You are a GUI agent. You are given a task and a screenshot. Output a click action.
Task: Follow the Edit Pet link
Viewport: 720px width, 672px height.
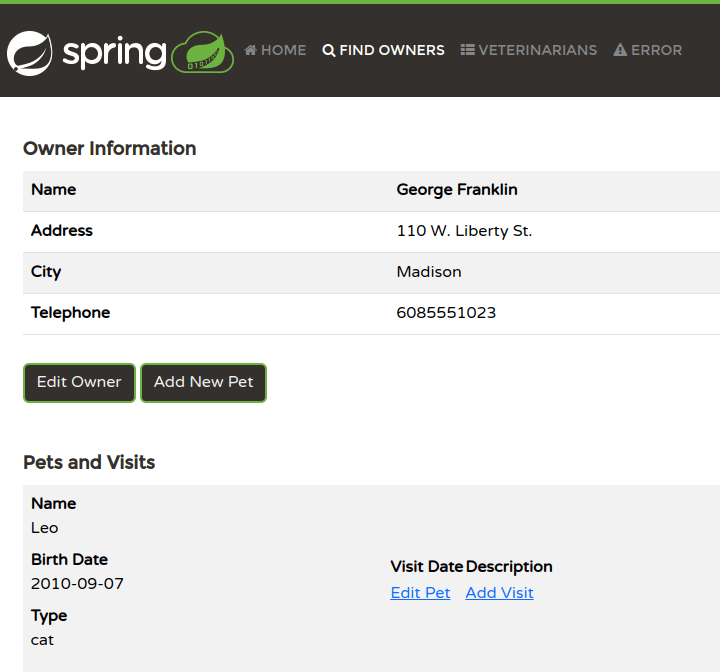(x=420, y=593)
